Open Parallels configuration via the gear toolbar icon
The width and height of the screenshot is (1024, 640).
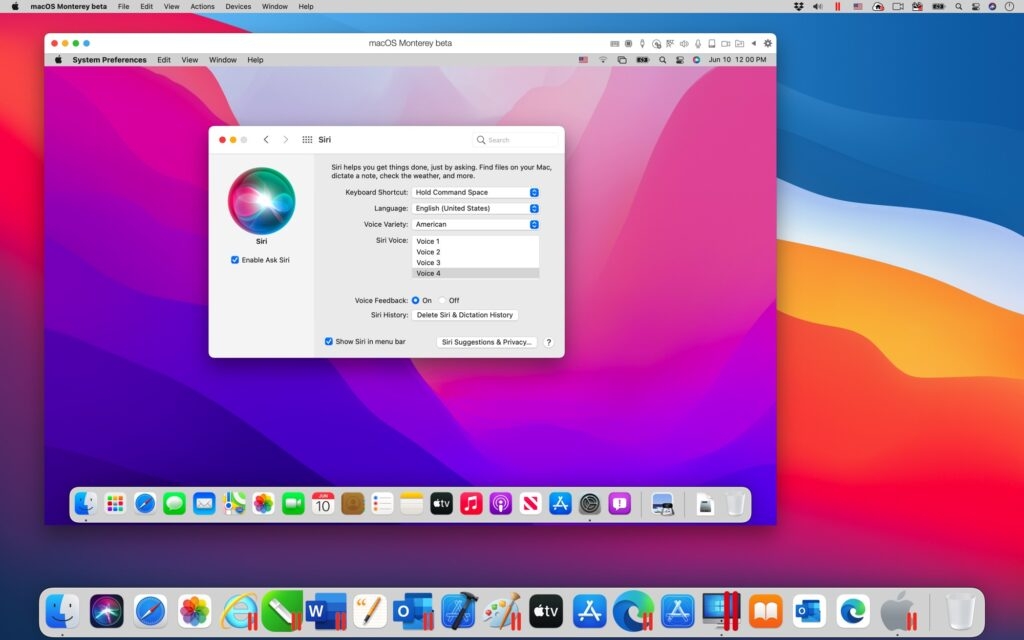[x=768, y=43]
